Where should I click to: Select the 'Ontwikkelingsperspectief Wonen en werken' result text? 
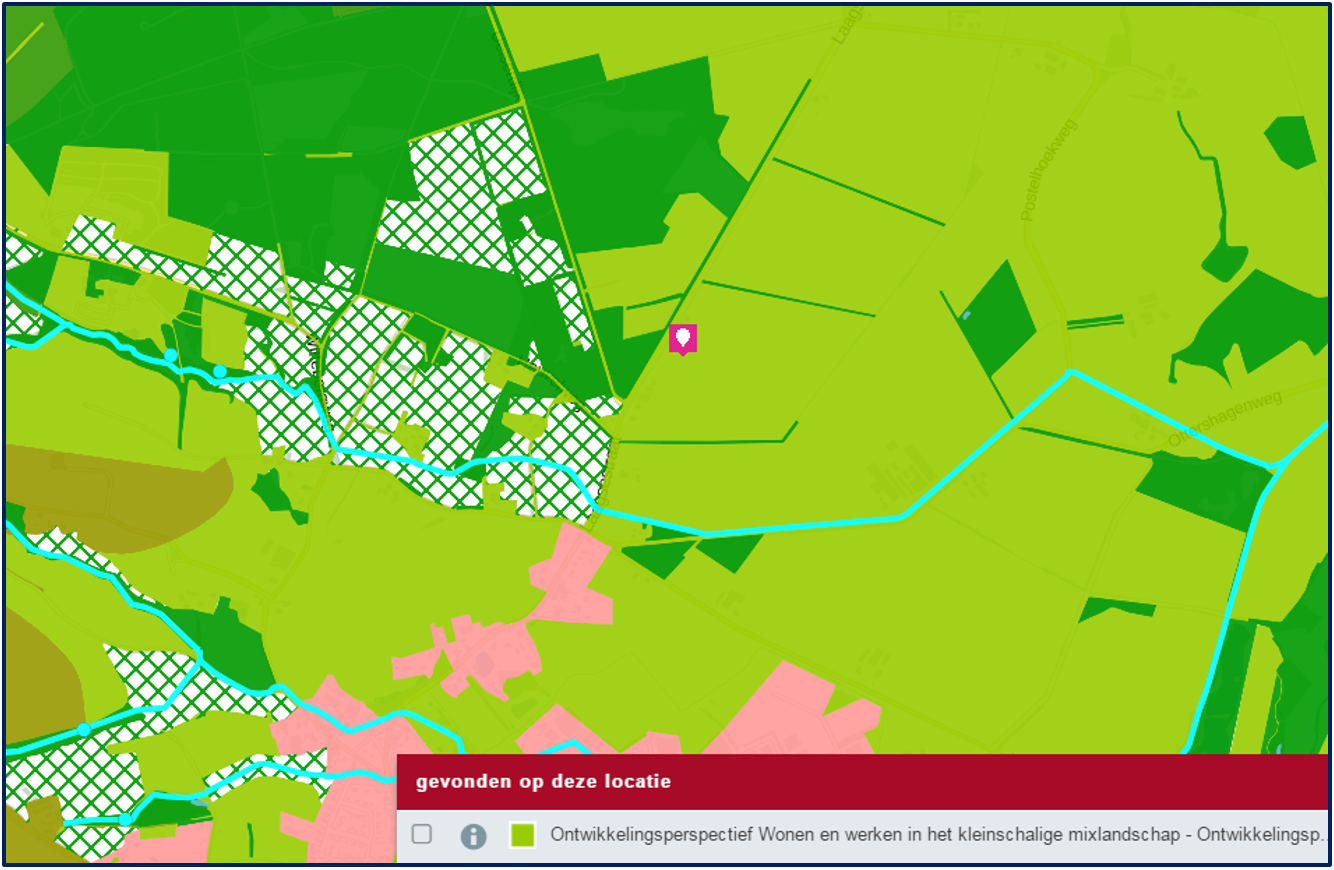(x=938, y=835)
